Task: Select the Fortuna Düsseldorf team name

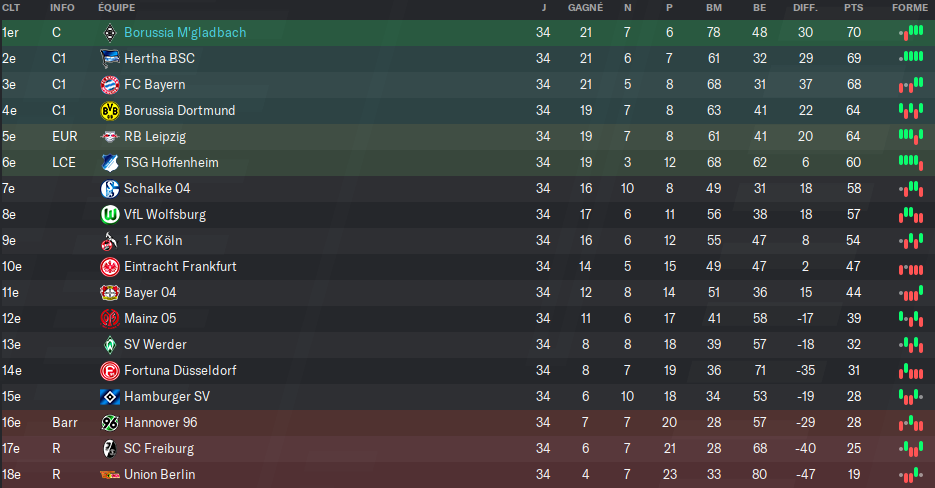Action: tap(180, 370)
